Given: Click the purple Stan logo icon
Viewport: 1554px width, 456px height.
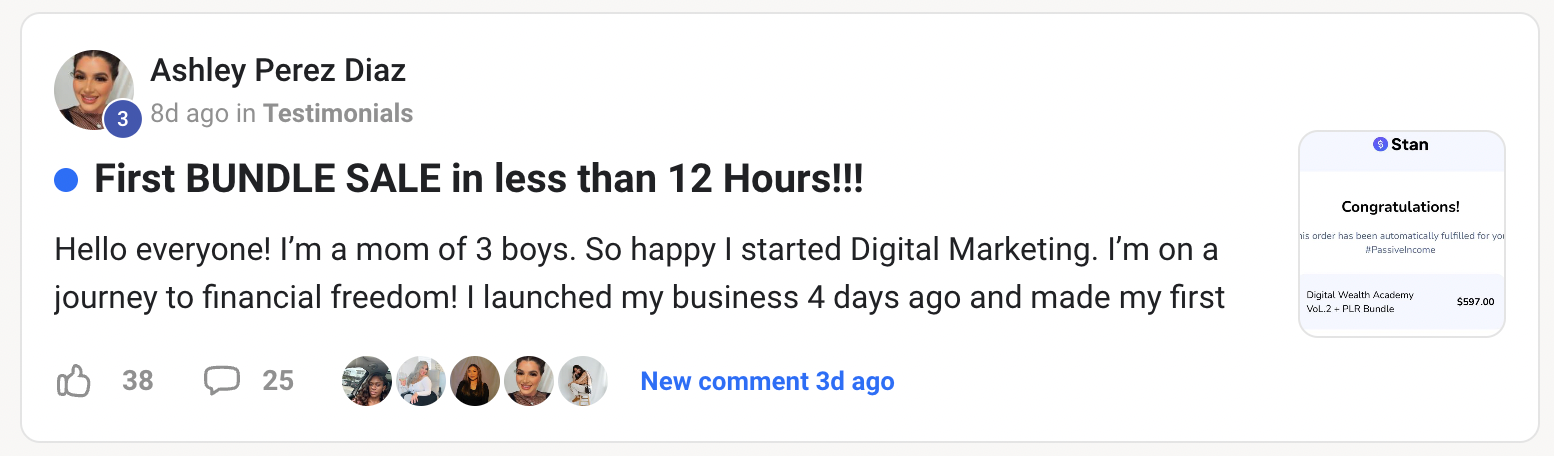Looking at the screenshot, I should 1380,145.
